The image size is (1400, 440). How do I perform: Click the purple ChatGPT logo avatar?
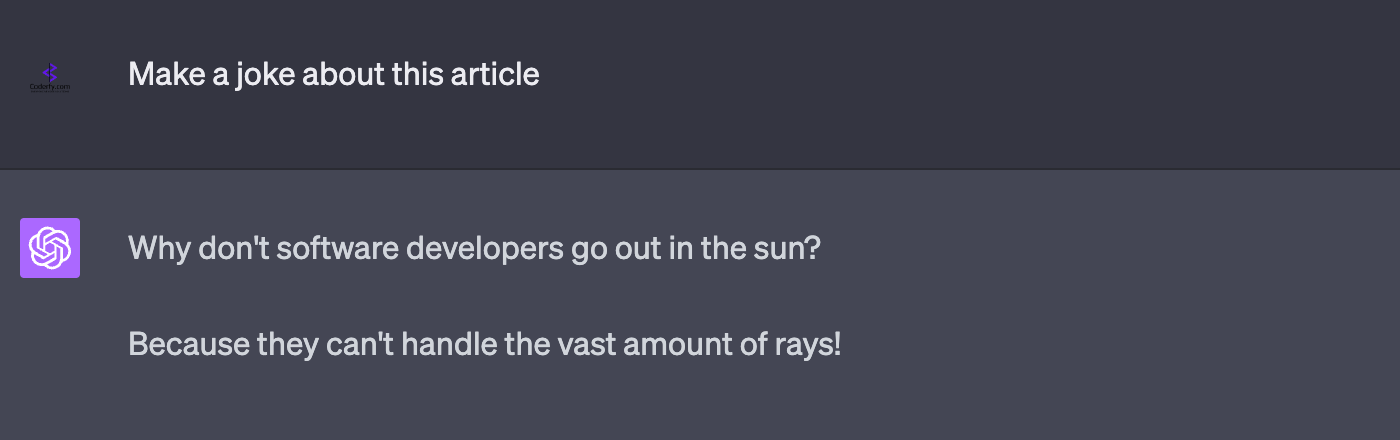tap(50, 248)
